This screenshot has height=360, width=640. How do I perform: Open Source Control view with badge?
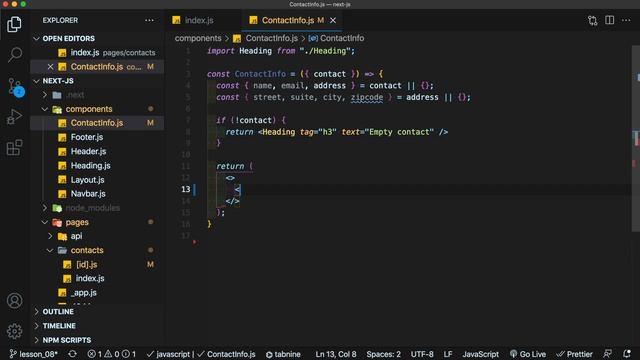15,87
